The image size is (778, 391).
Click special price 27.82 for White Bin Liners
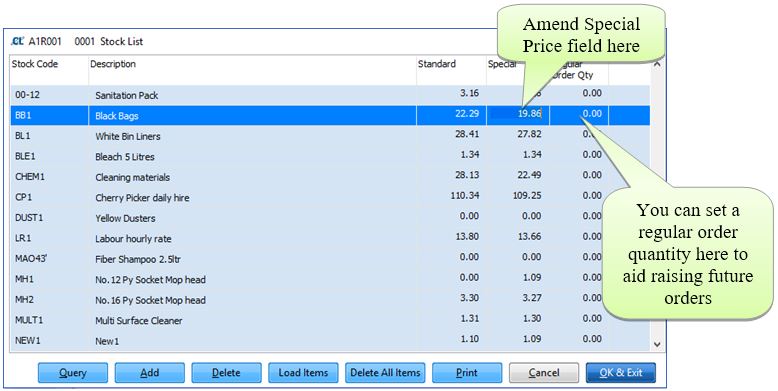click(x=529, y=134)
